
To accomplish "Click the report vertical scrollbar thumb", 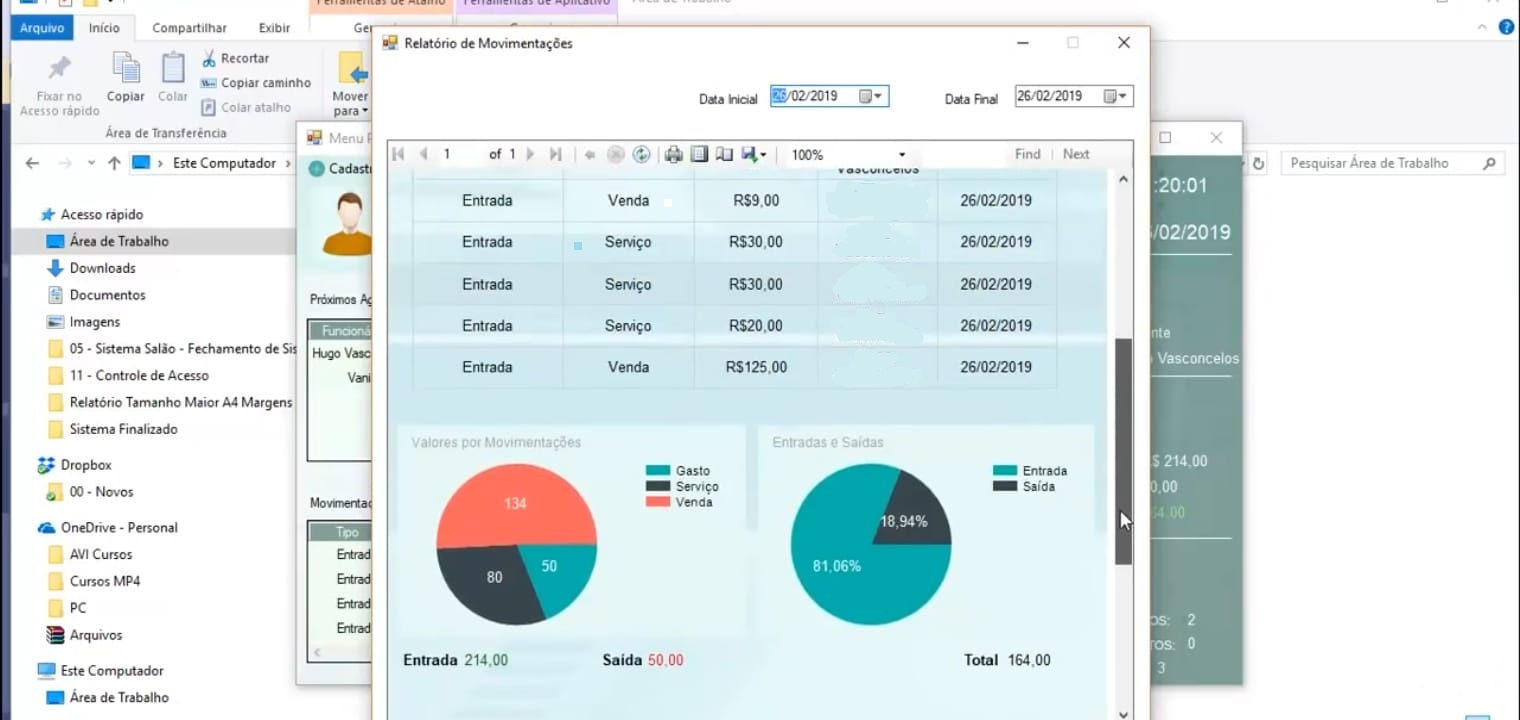I will pyautogui.click(x=1124, y=452).
